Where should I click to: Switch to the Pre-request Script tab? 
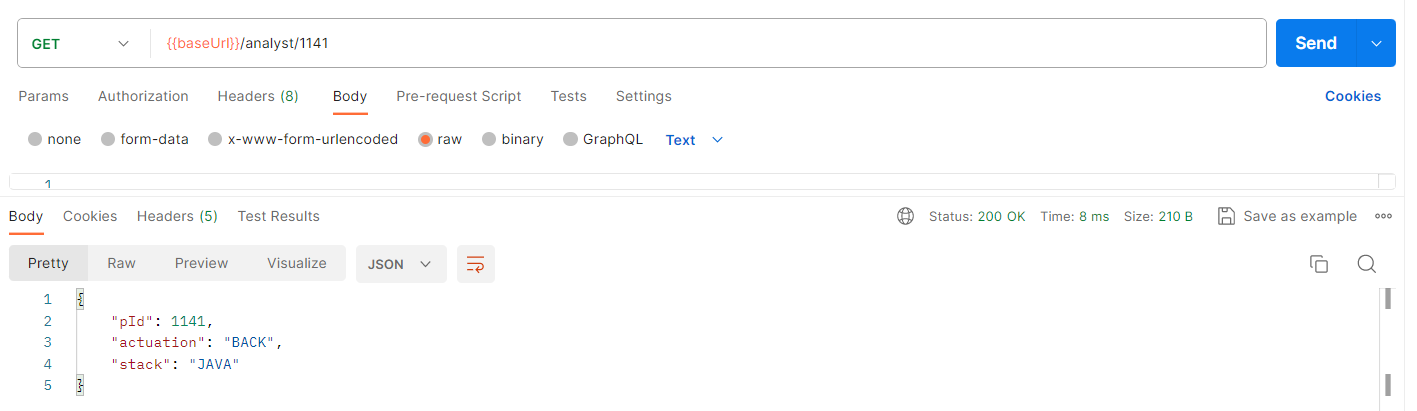(459, 96)
